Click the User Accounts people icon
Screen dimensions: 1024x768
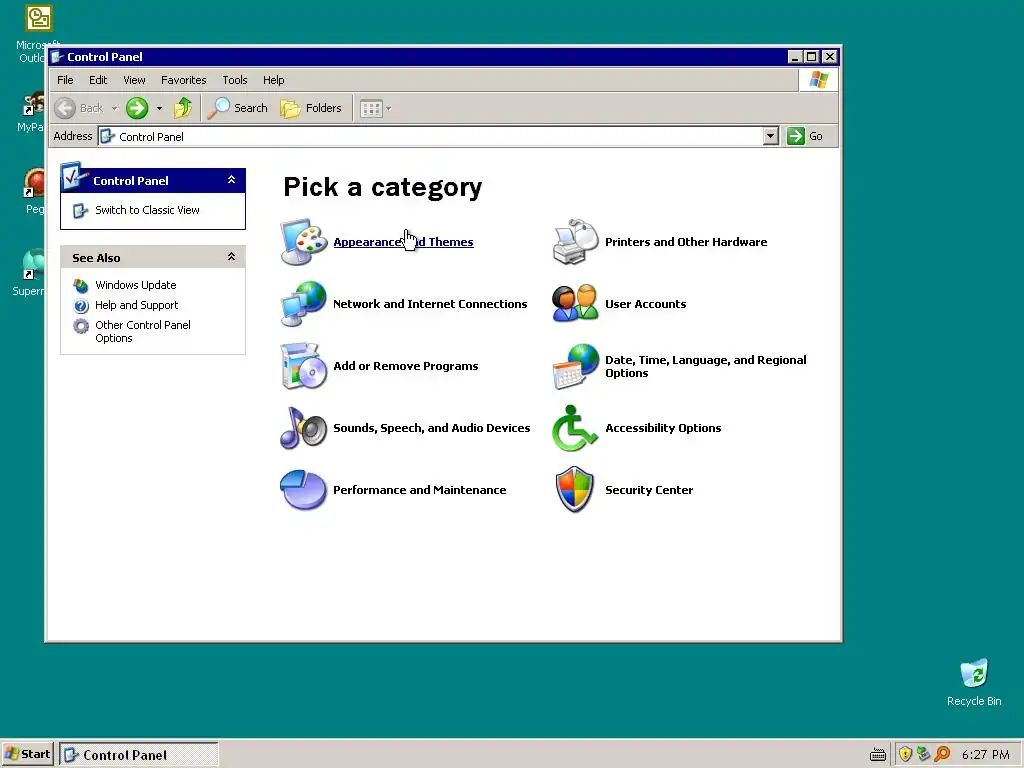point(575,304)
